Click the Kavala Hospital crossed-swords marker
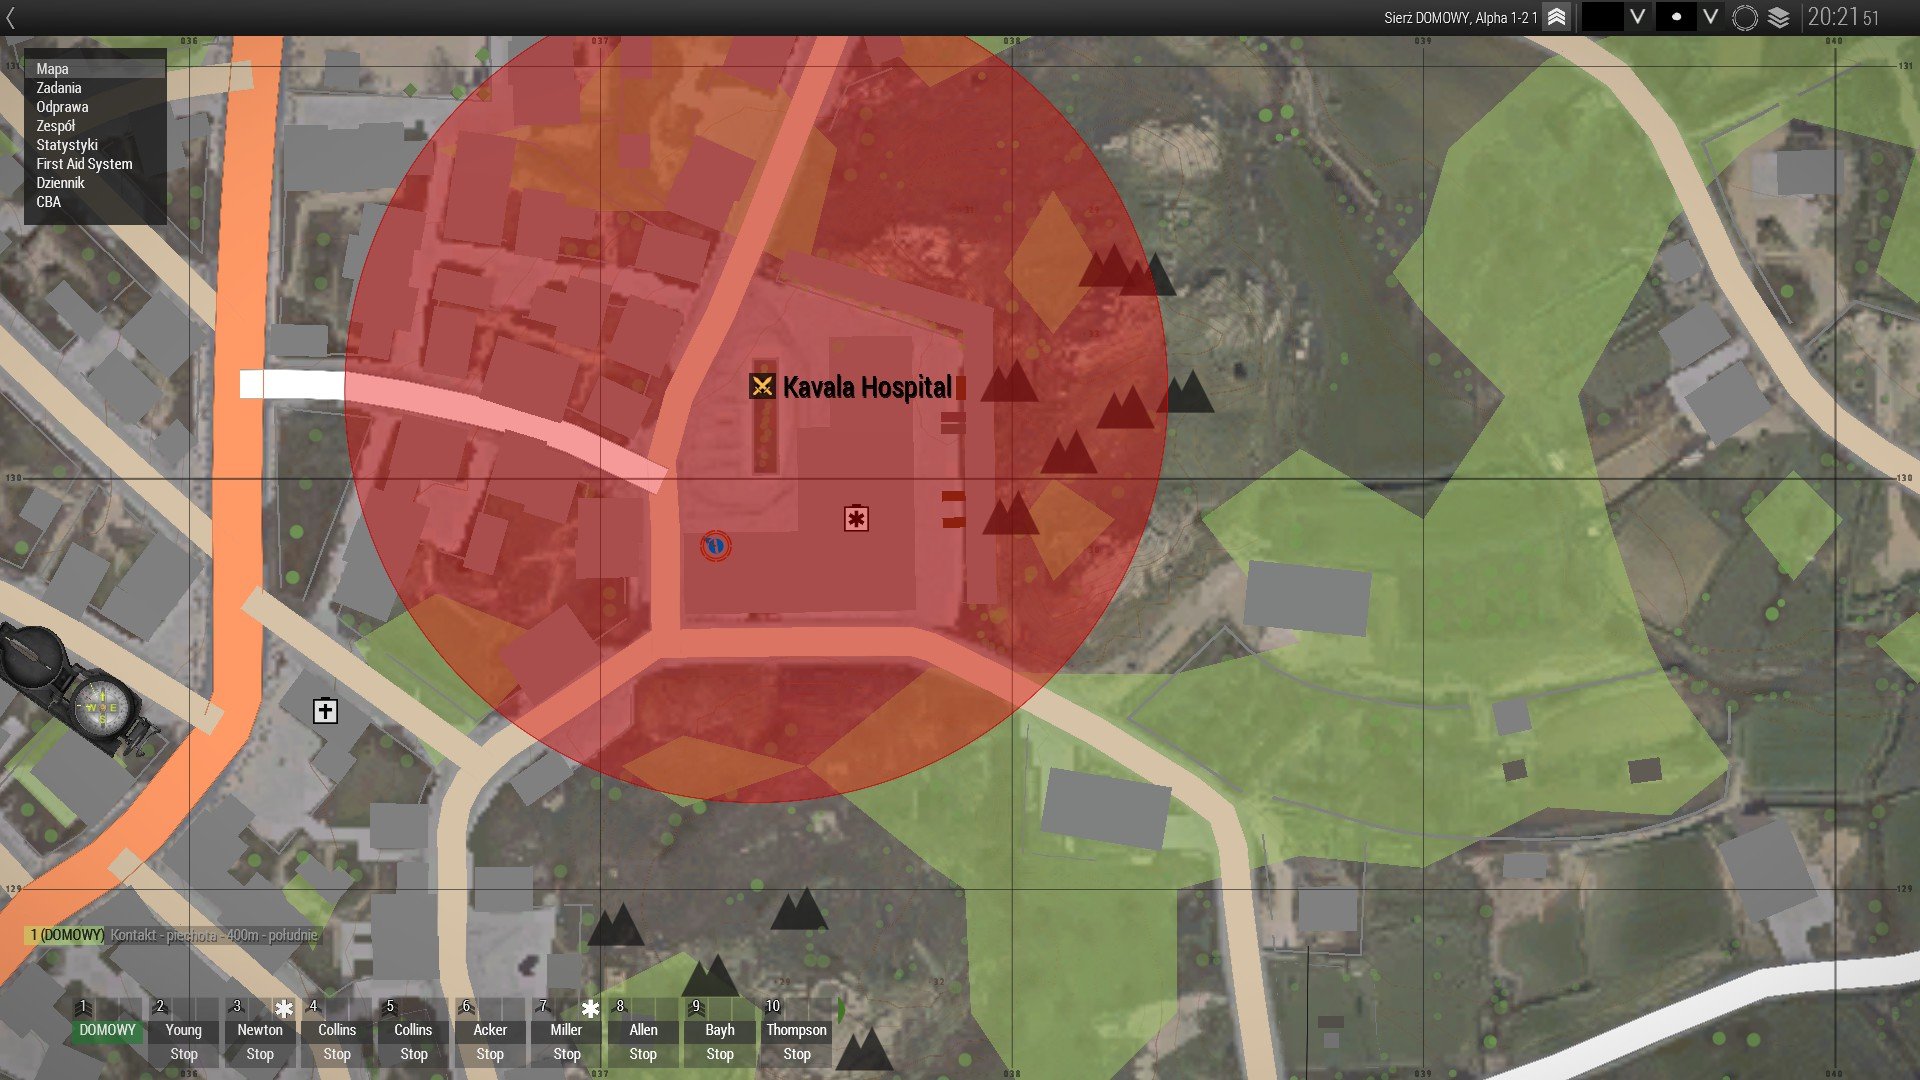Image resolution: width=1920 pixels, height=1080 pixels. coord(762,386)
